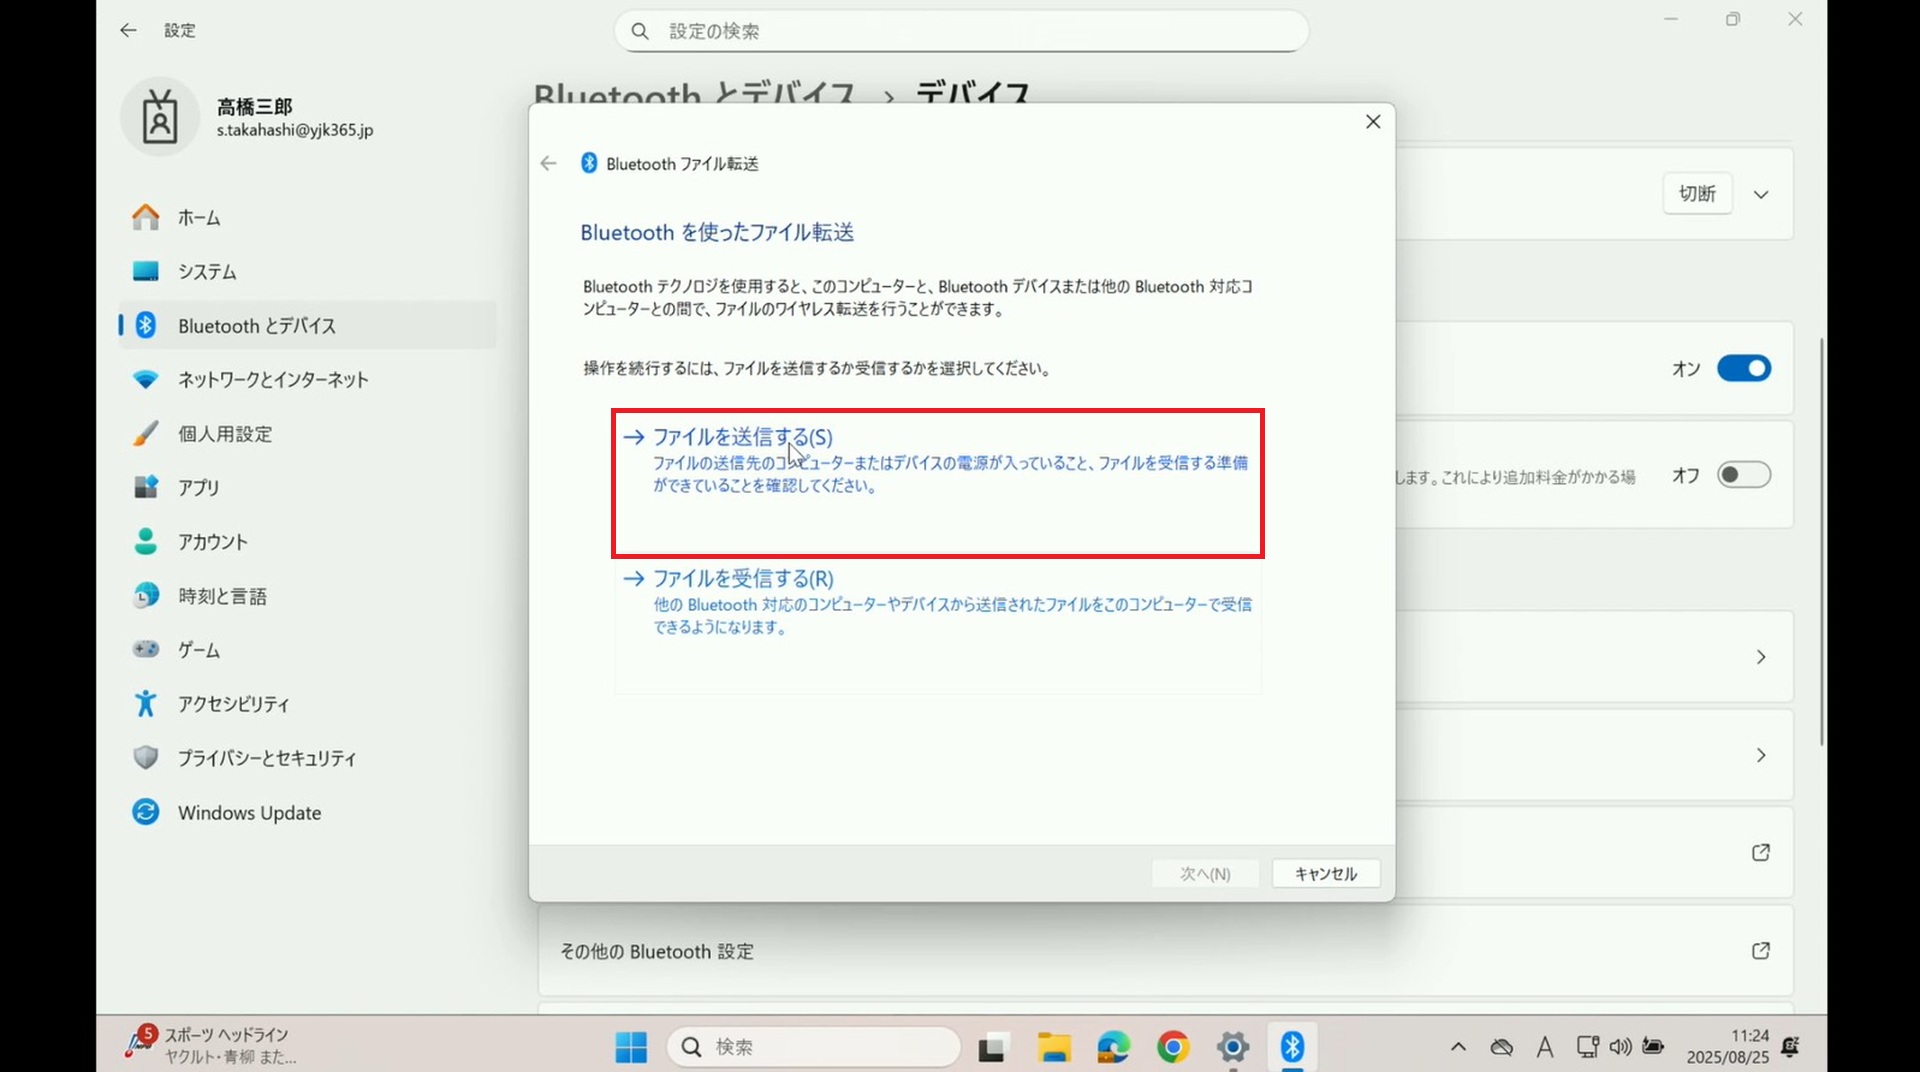Open Google Chrome from the taskbar

(x=1172, y=1047)
